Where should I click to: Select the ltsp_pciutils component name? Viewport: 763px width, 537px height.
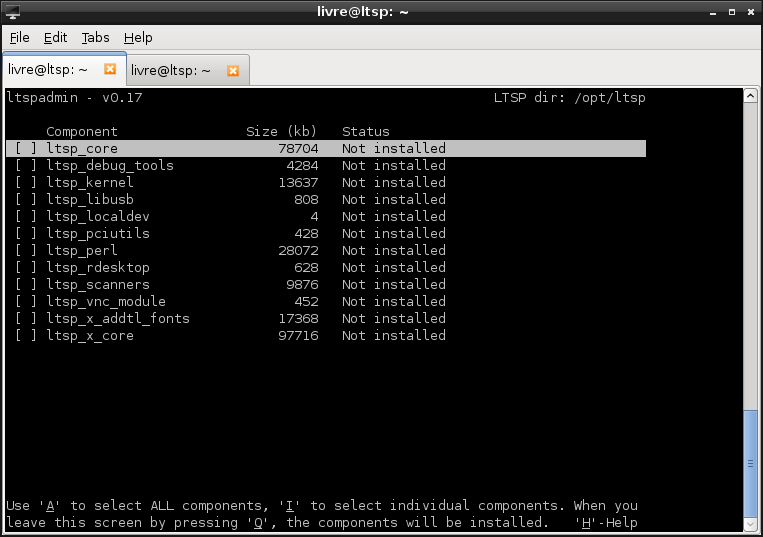click(x=98, y=233)
